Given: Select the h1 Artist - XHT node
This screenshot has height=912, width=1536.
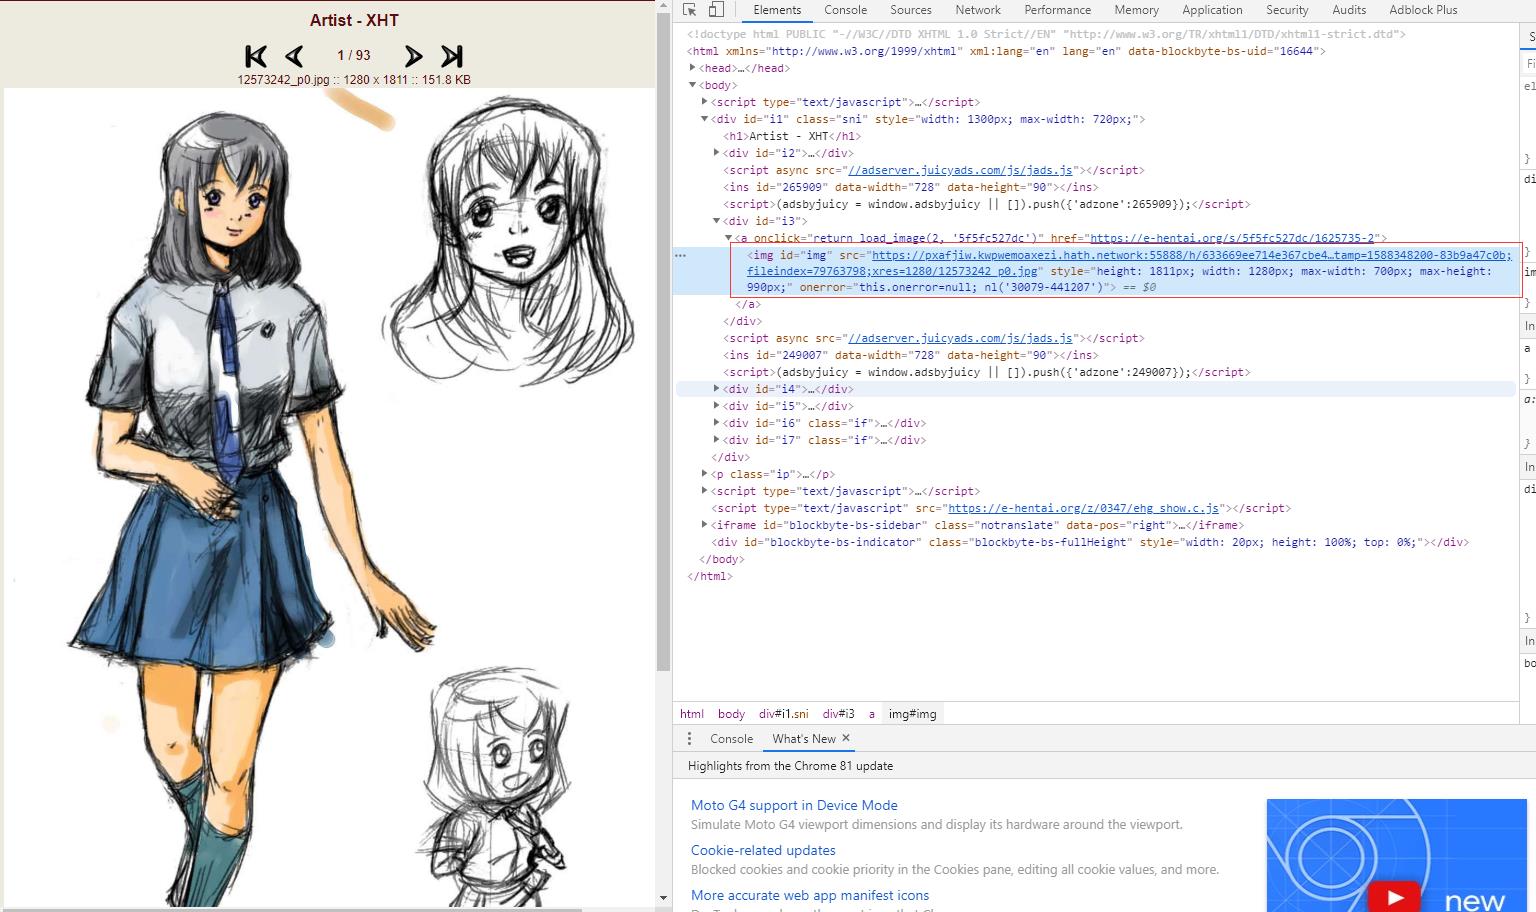Looking at the screenshot, I should tap(790, 136).
